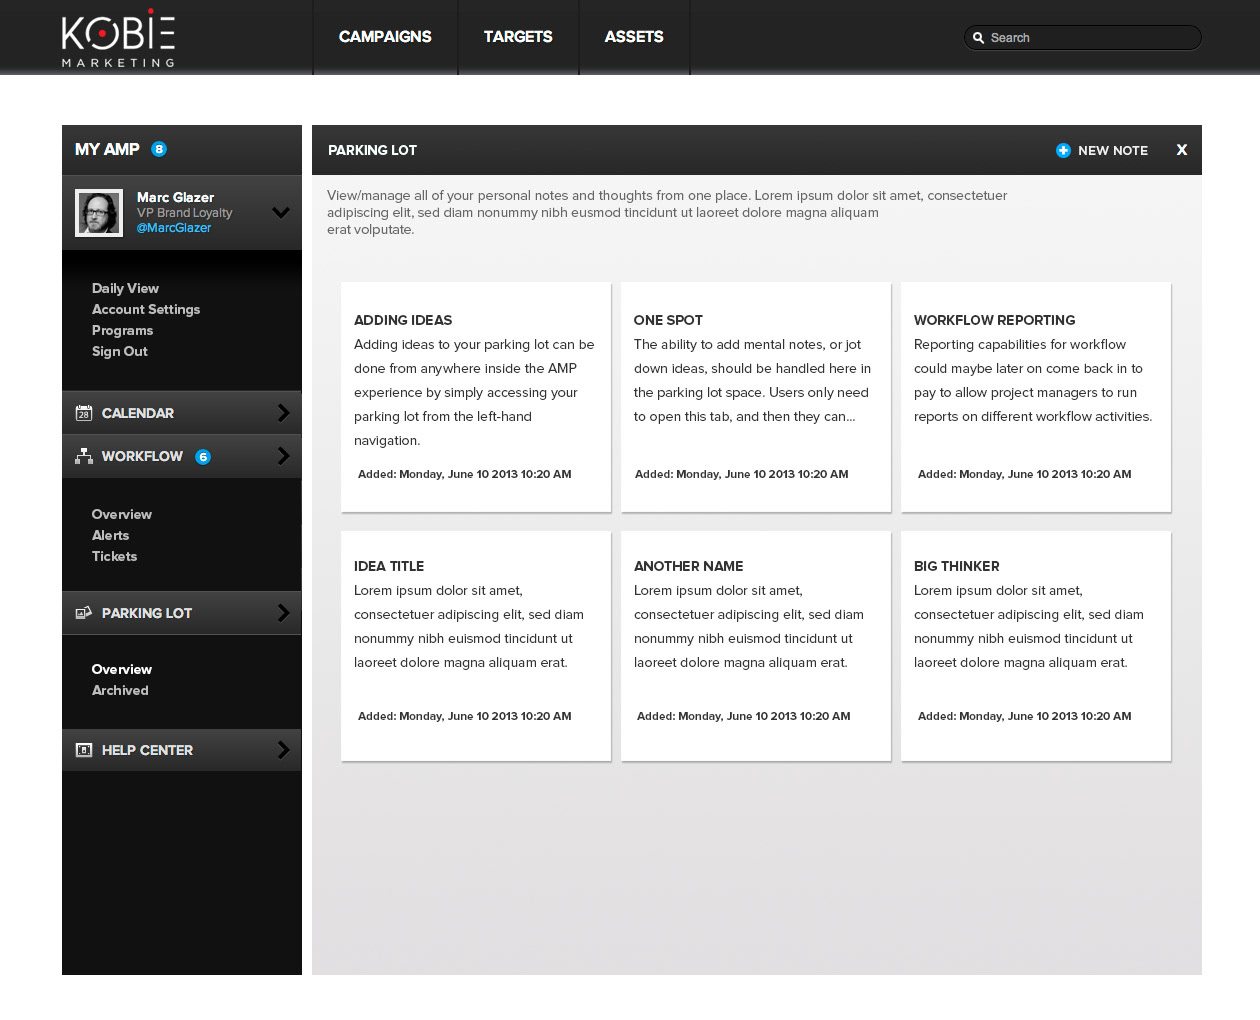
Task: Click into the Search field
Action: (x=1083, y=38)
